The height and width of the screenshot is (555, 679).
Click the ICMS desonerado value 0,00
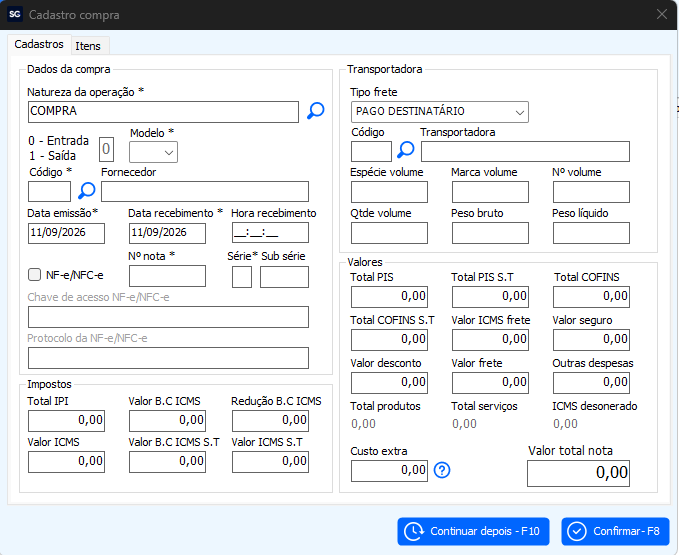(x=565, y=424)
